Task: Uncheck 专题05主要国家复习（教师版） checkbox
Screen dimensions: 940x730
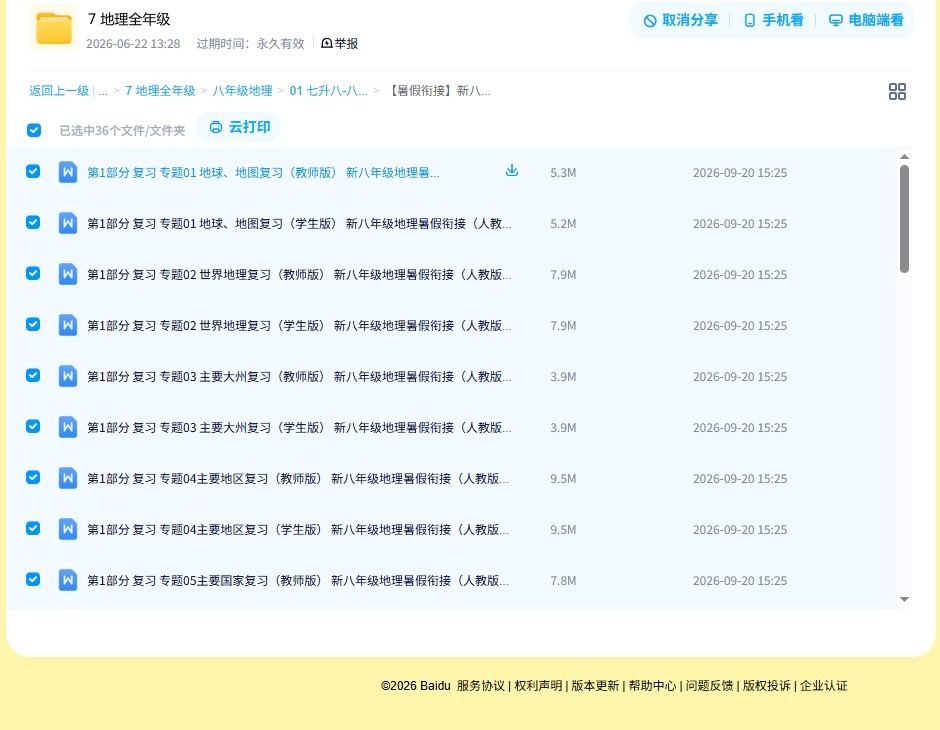Action: [33, 579]
